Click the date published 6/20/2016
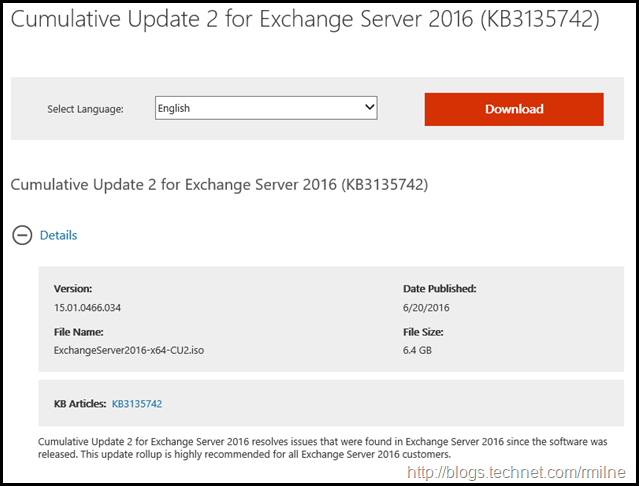The image size is (639, 486). coord(426,308)
